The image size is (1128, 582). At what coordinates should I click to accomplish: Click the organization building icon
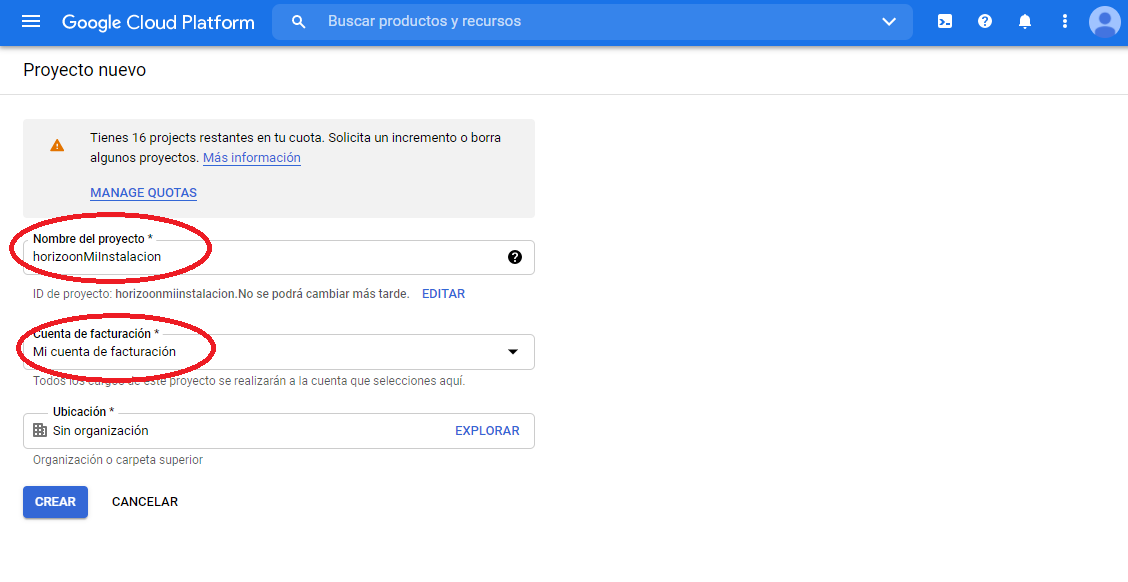point(40,430)
